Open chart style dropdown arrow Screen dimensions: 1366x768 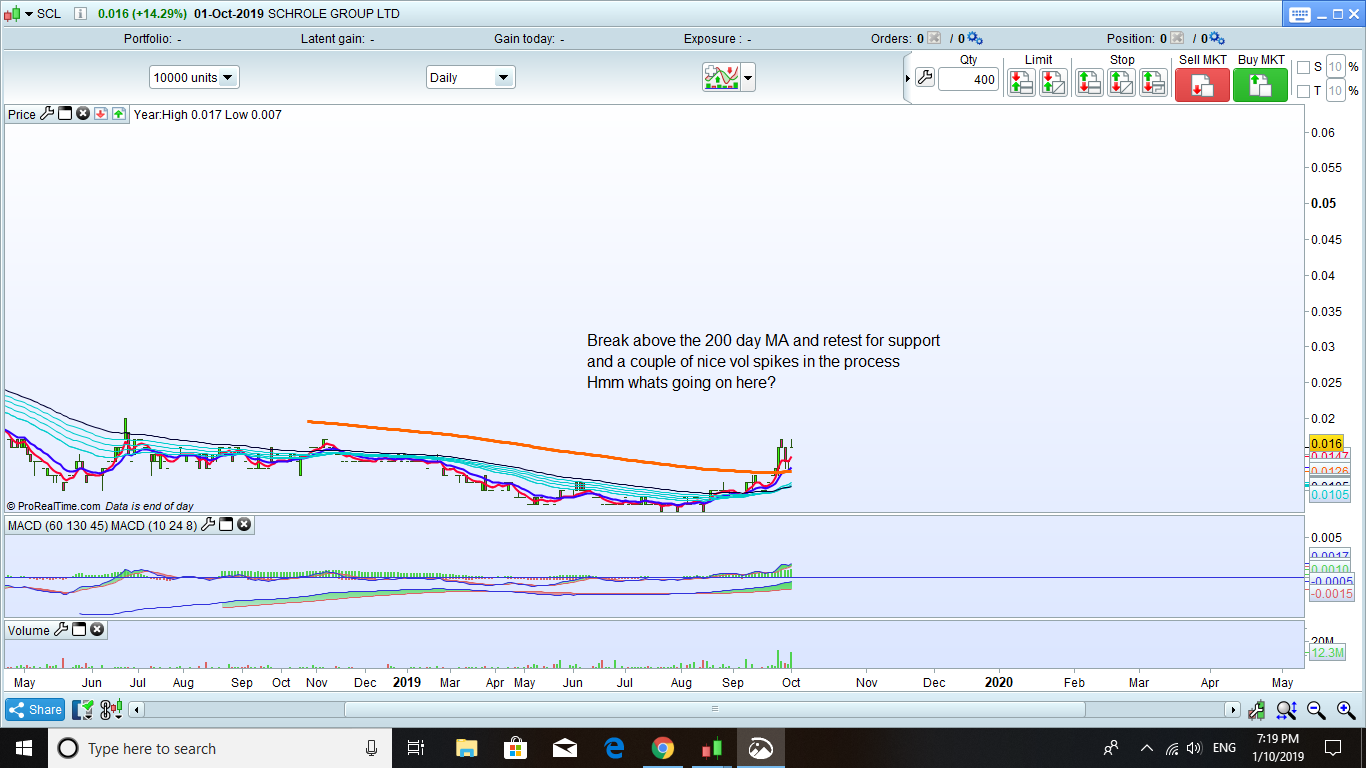pyautogui.click(x=748, y=77)
